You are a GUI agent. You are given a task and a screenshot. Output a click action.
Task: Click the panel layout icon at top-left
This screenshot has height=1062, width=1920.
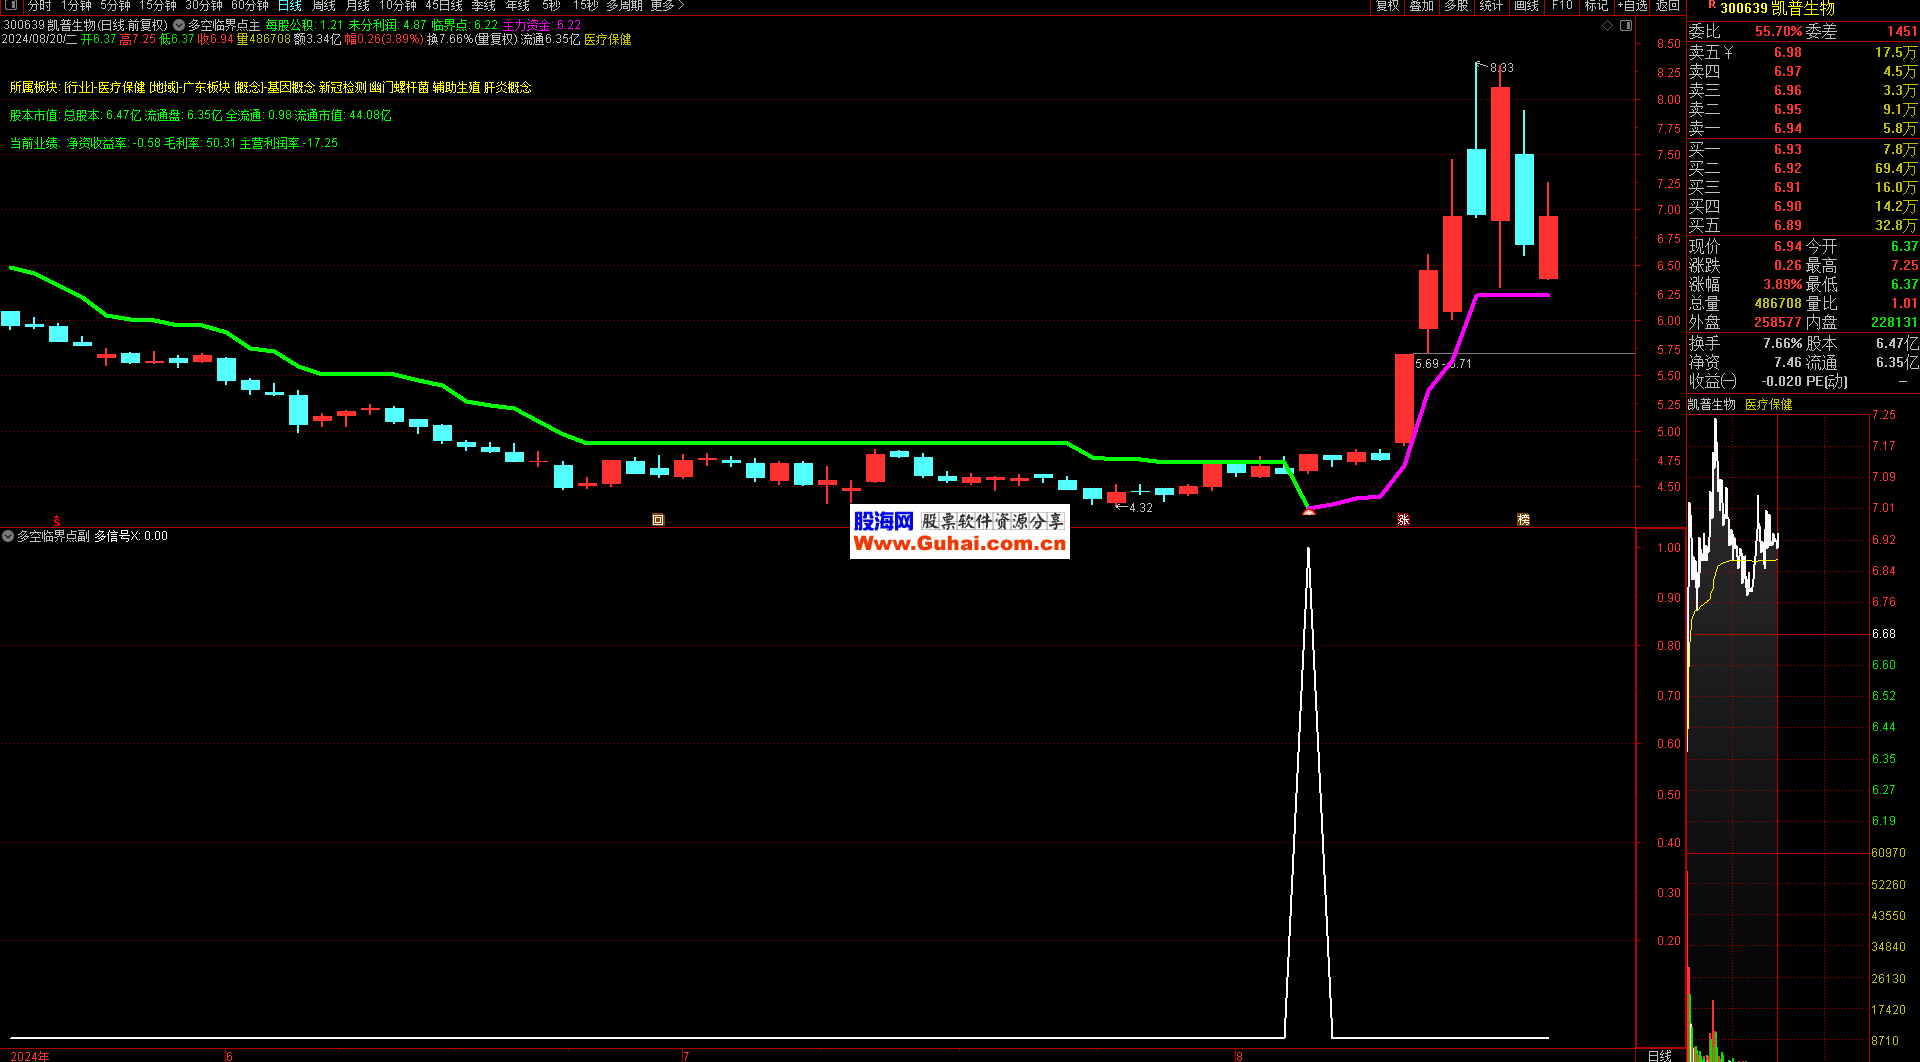pos(11,6)
